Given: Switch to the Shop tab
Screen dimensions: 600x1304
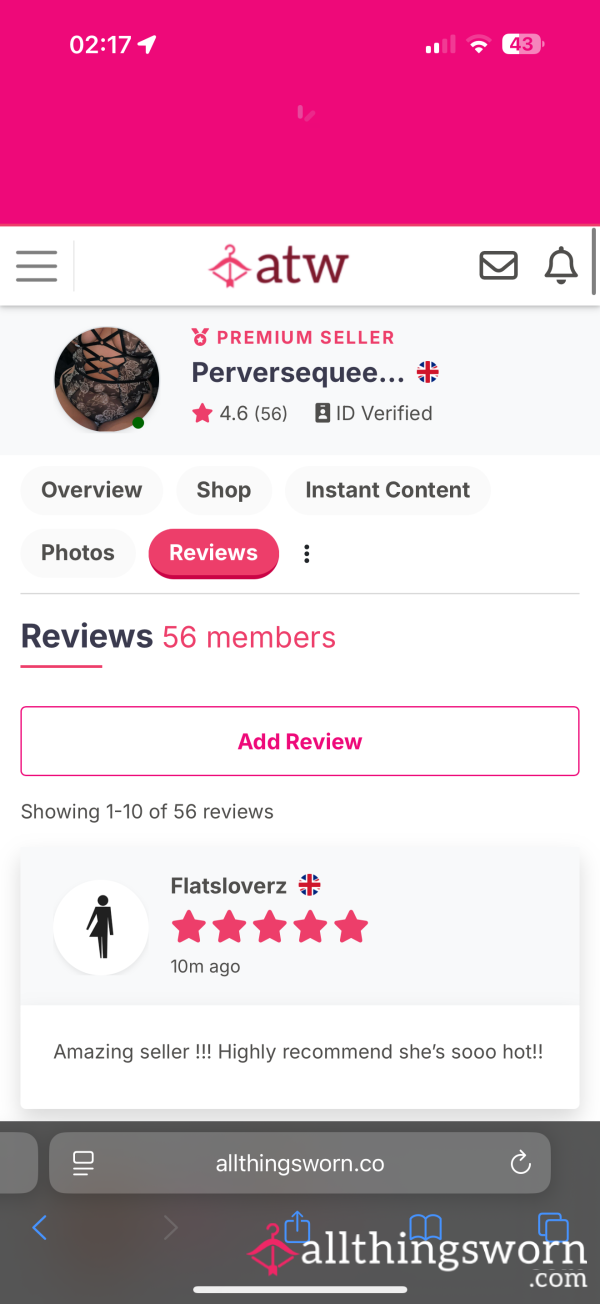Looking at the screenshot, I should tap(224, 490).
